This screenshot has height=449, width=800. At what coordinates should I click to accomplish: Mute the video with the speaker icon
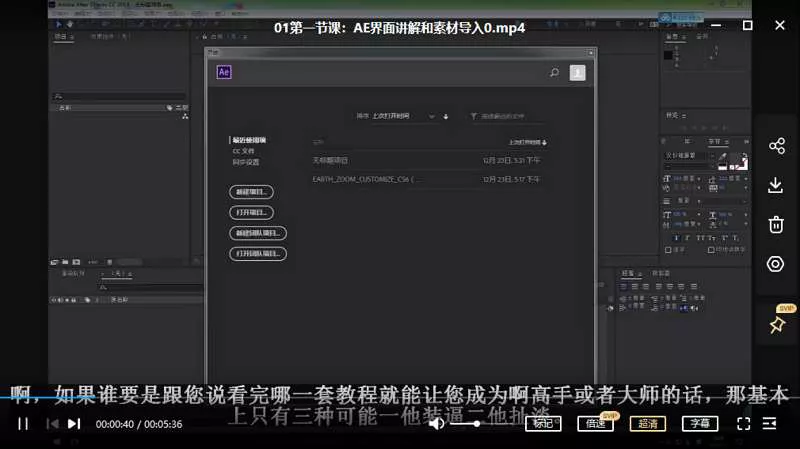pyautogui.click(x=436, y=423)
